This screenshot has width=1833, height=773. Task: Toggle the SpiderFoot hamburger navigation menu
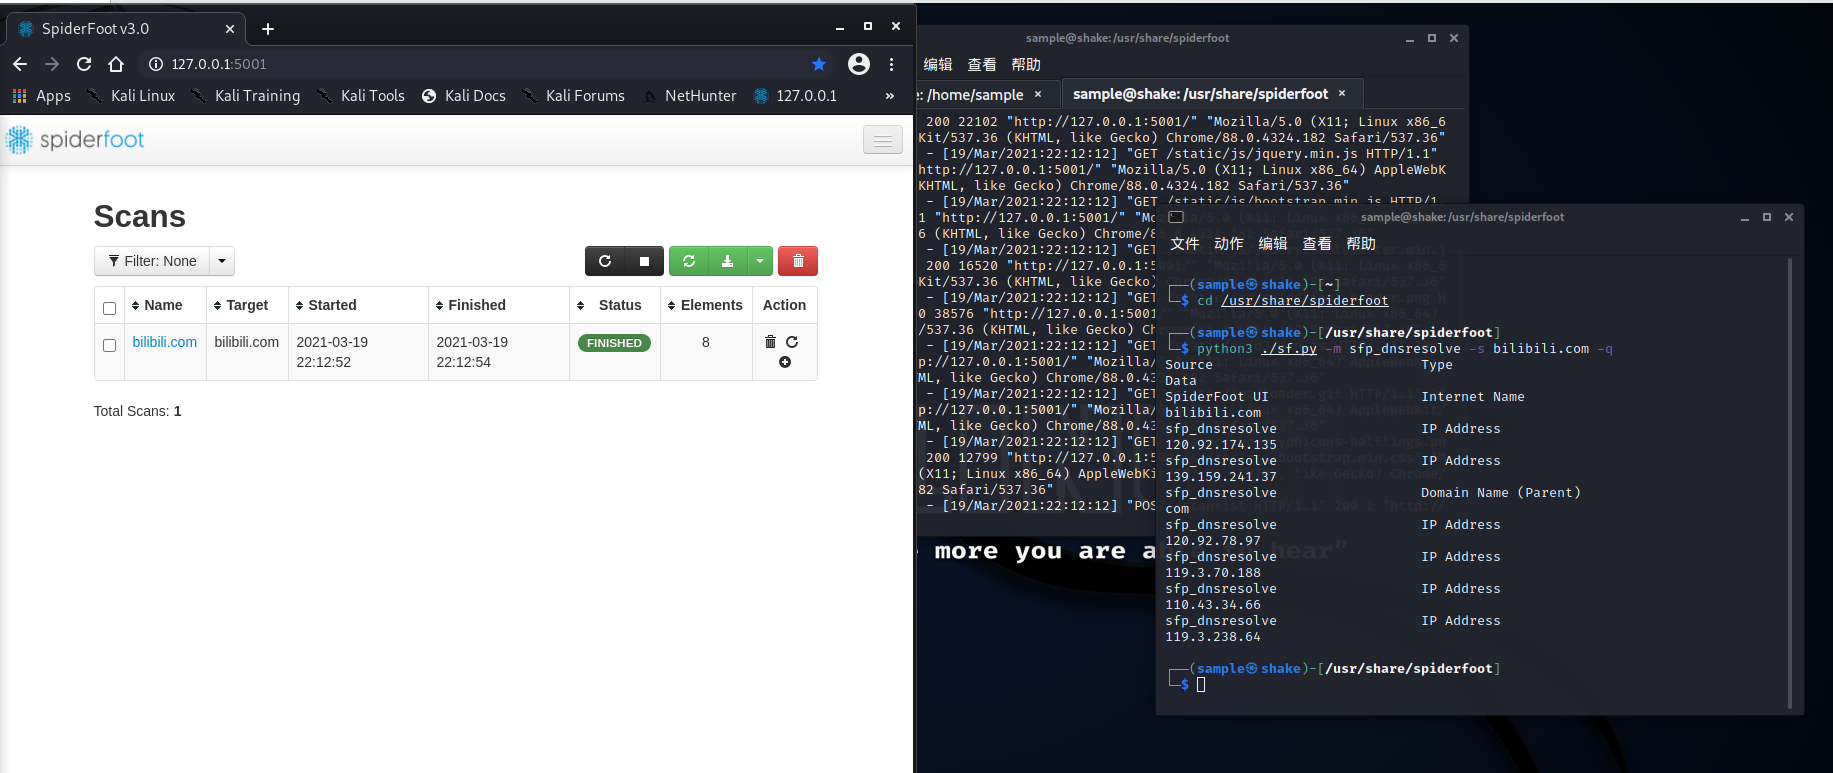[x=883, y=140]
